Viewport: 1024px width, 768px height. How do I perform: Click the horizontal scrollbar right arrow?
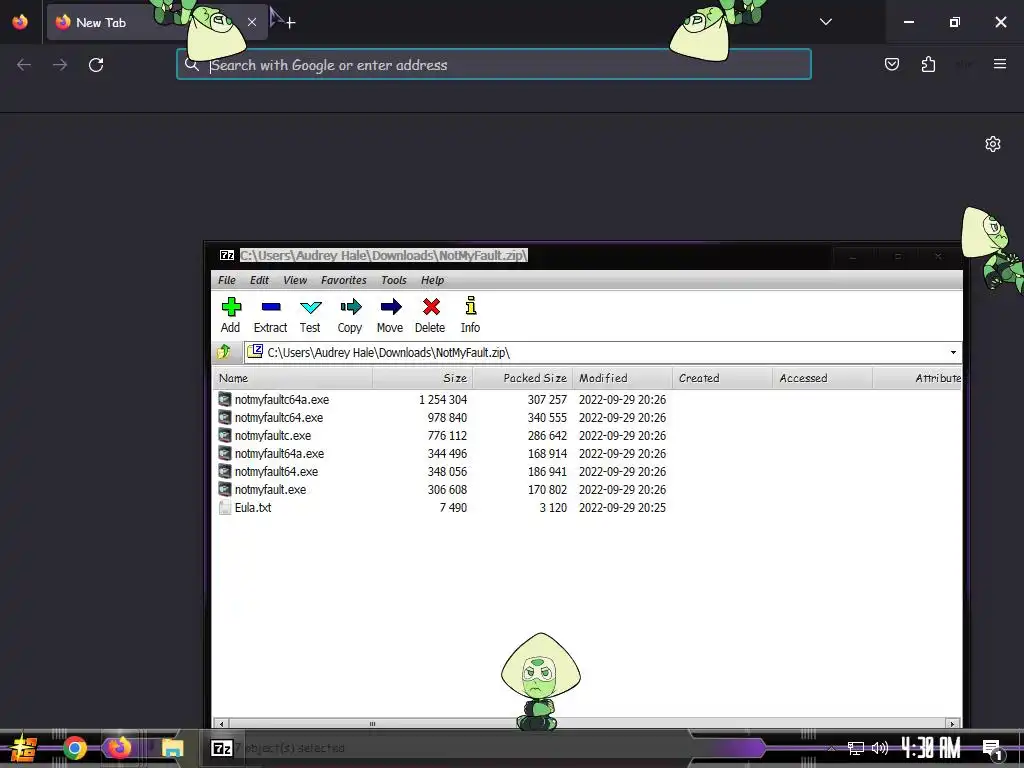953,724
